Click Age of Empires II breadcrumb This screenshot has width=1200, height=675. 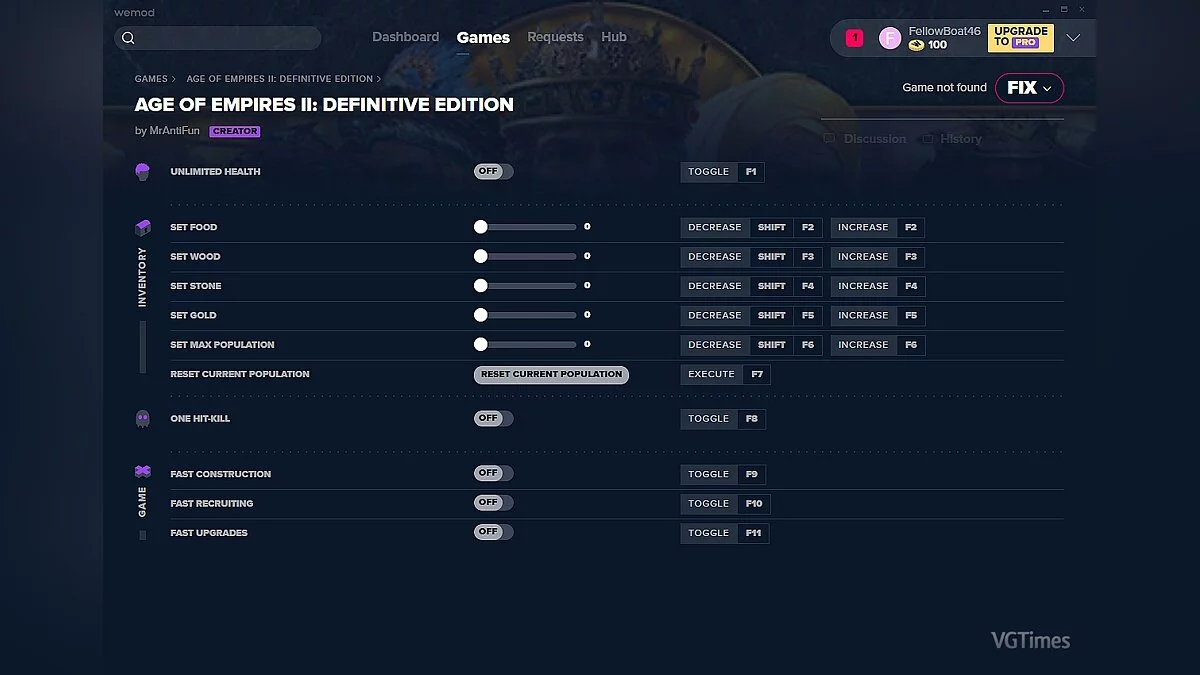tap(279, 79)
